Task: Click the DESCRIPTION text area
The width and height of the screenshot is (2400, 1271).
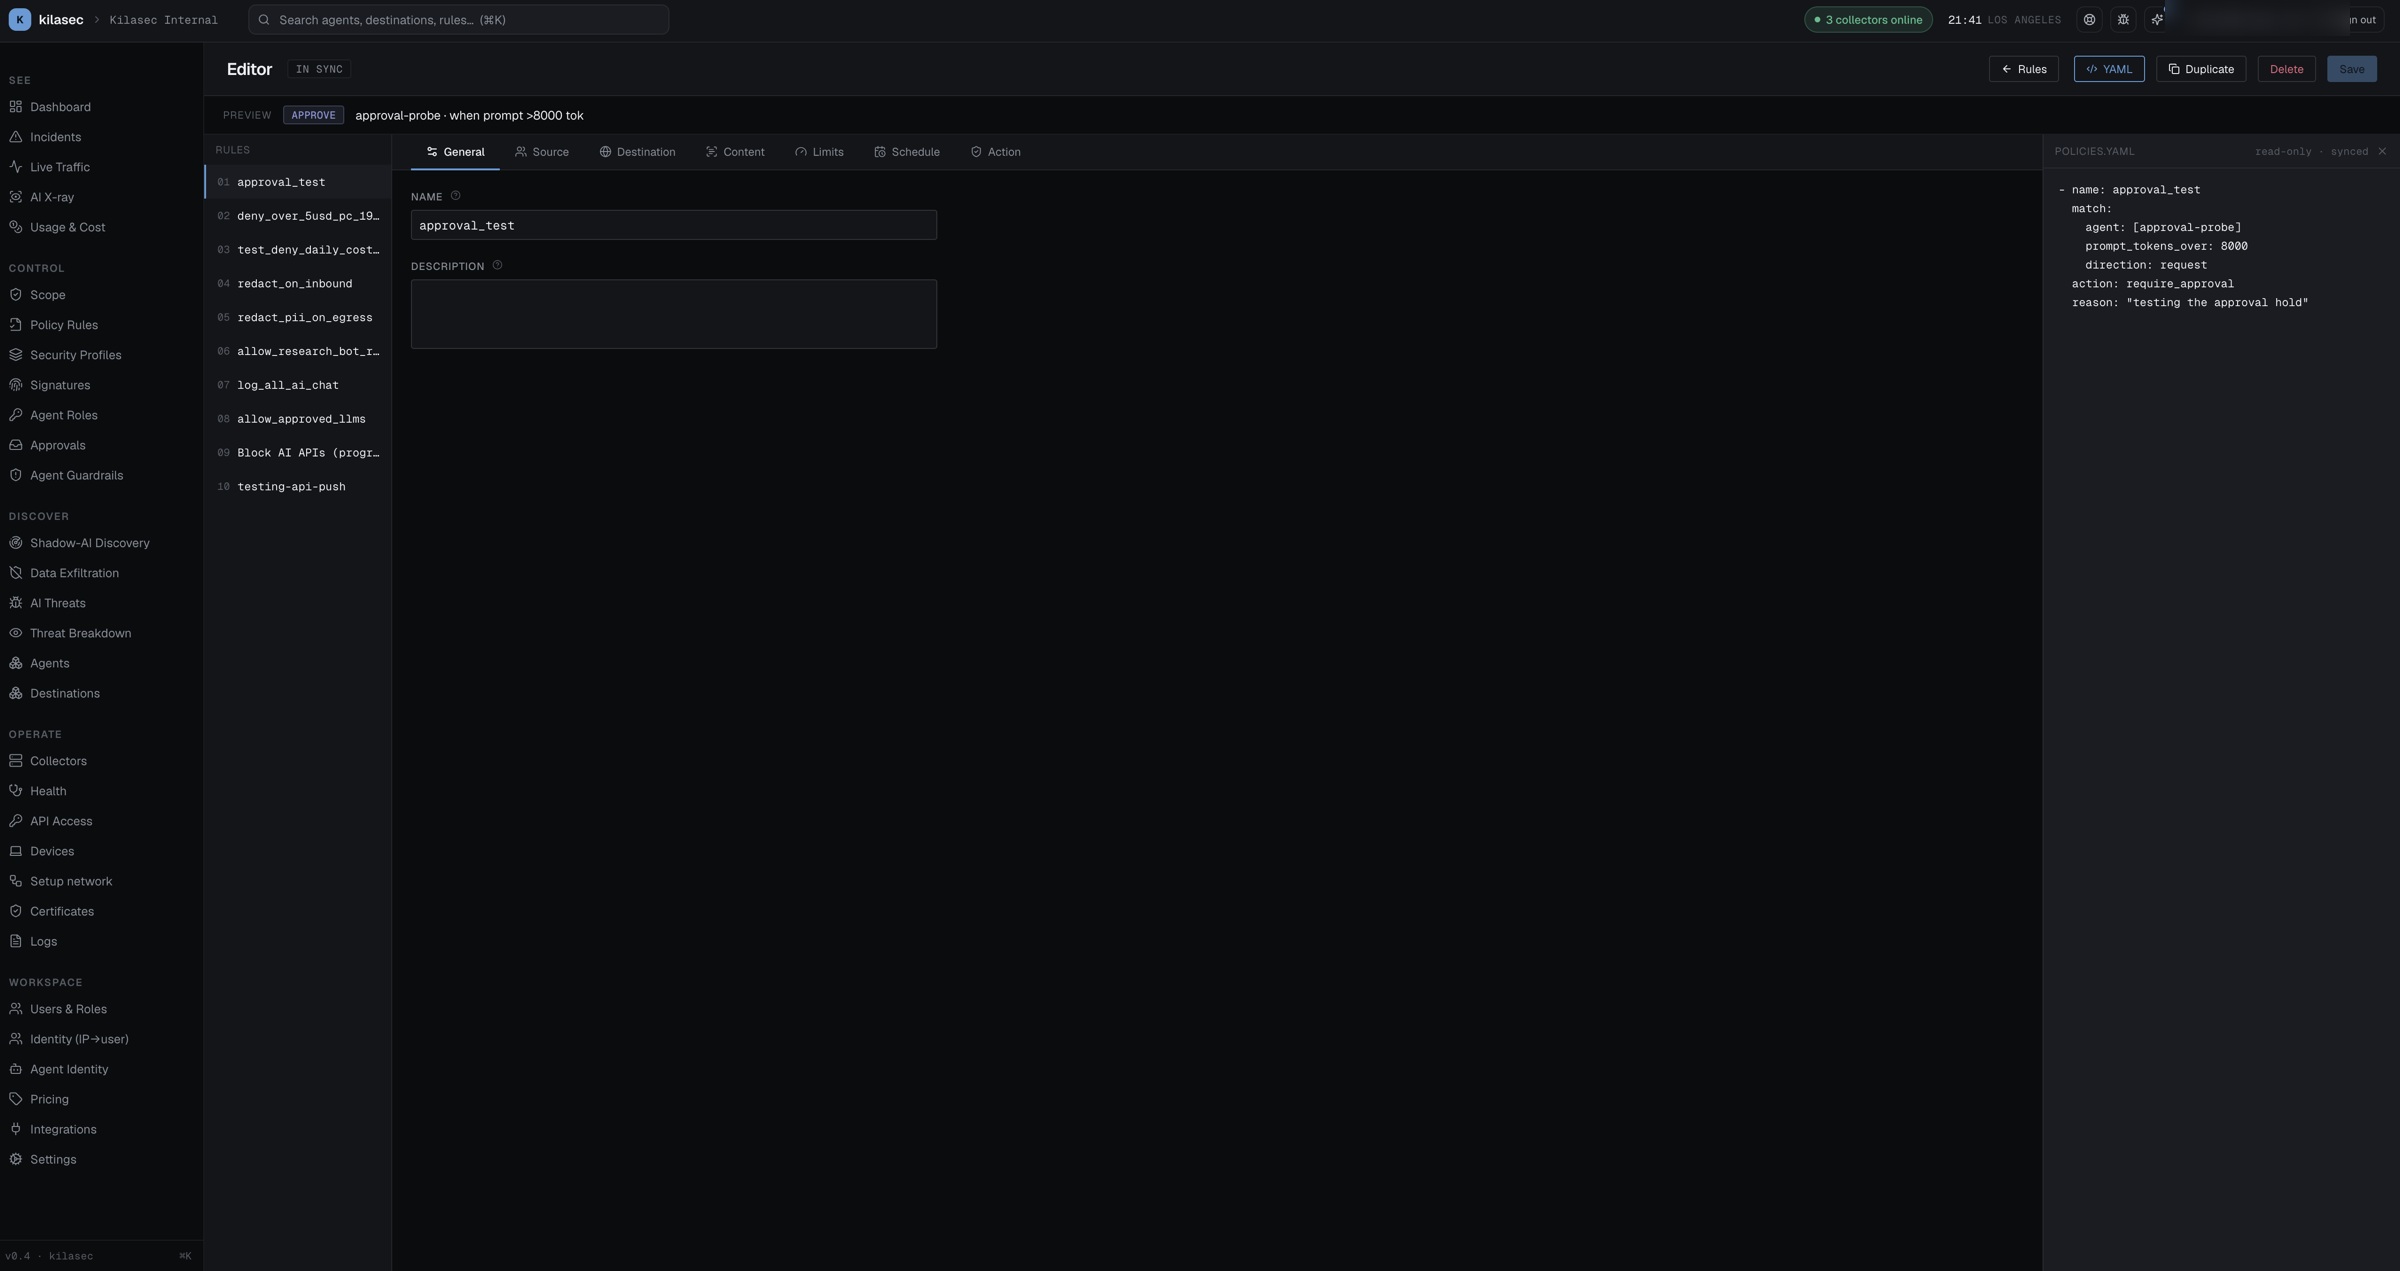Action: (x=673, y=314)
